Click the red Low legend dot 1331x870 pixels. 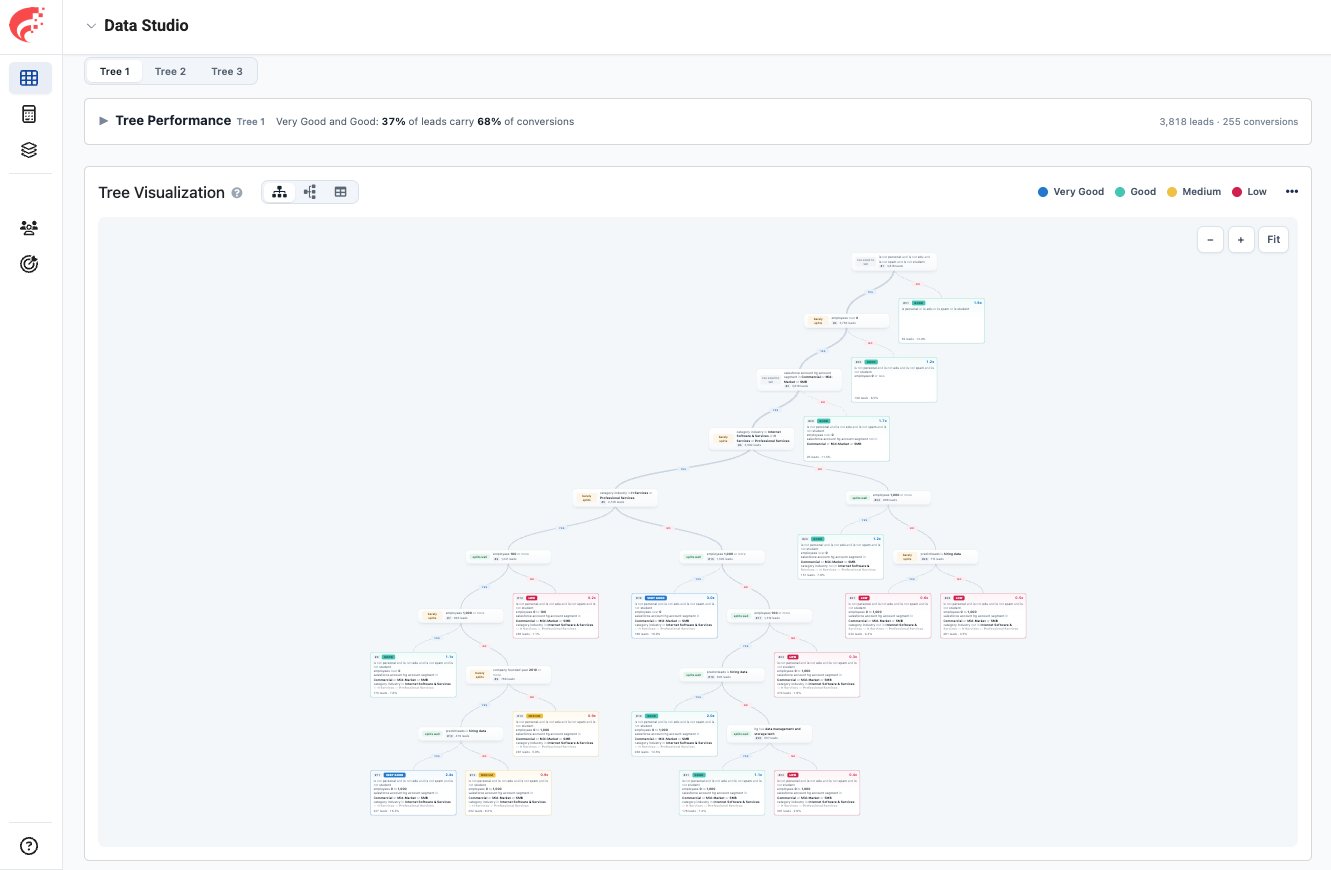(x=1237, y=192)
